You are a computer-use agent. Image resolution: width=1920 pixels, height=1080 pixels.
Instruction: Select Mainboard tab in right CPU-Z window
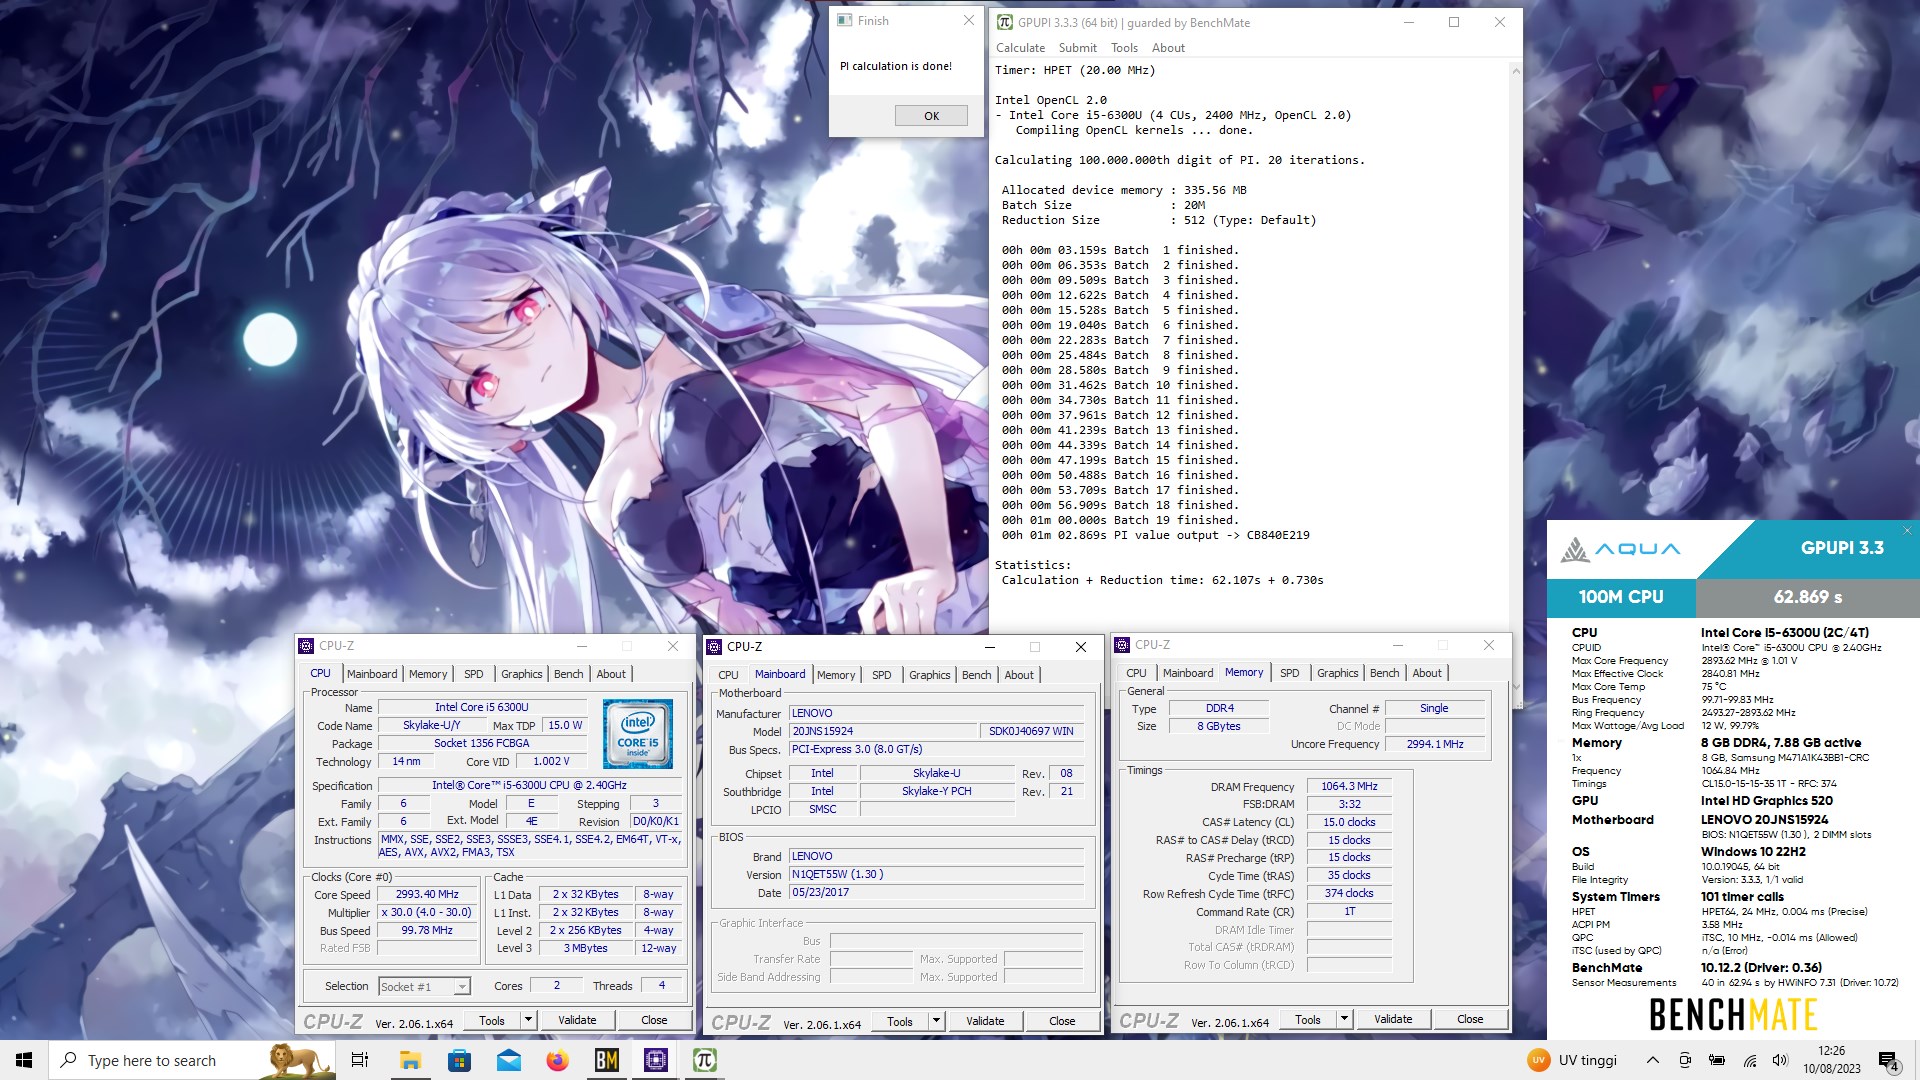coord(1188,673)
